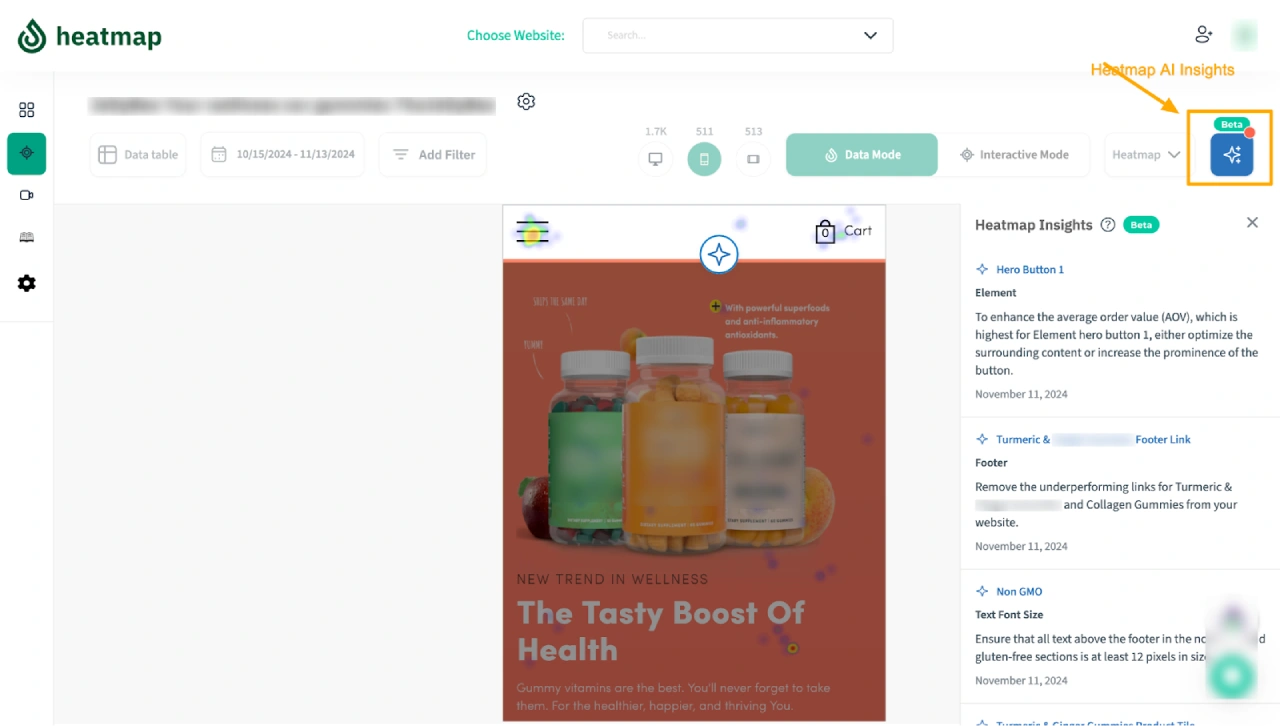
Task: Click the Heatmap logo
Action: click(x=90, y=37)
